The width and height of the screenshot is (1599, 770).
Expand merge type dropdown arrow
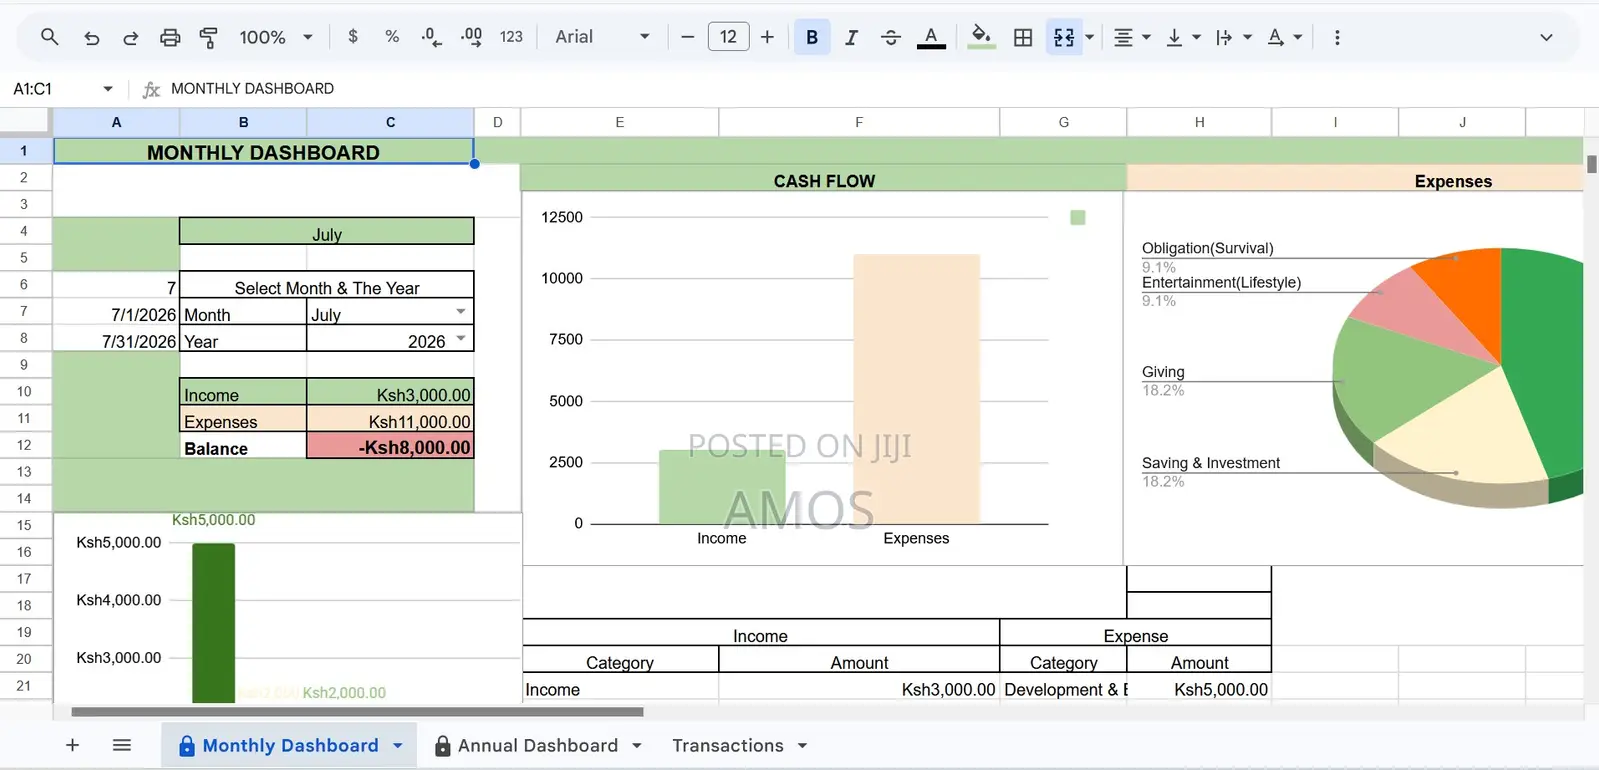point(1090,37)
